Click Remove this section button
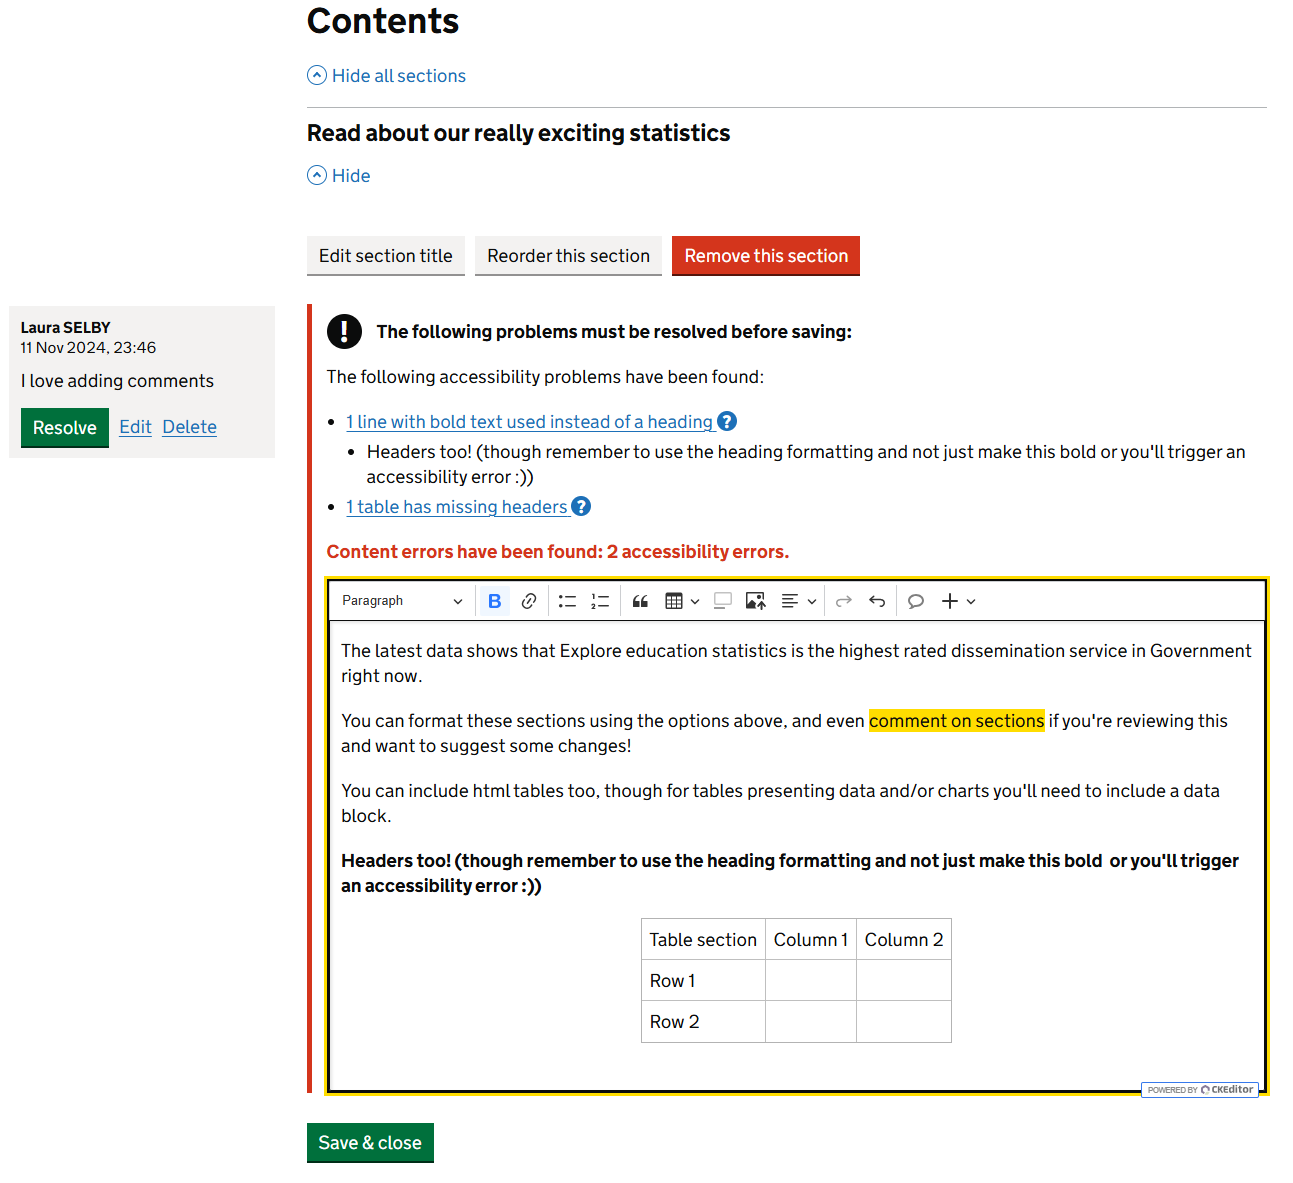The image size is (1293, 1183). (765, 256)
